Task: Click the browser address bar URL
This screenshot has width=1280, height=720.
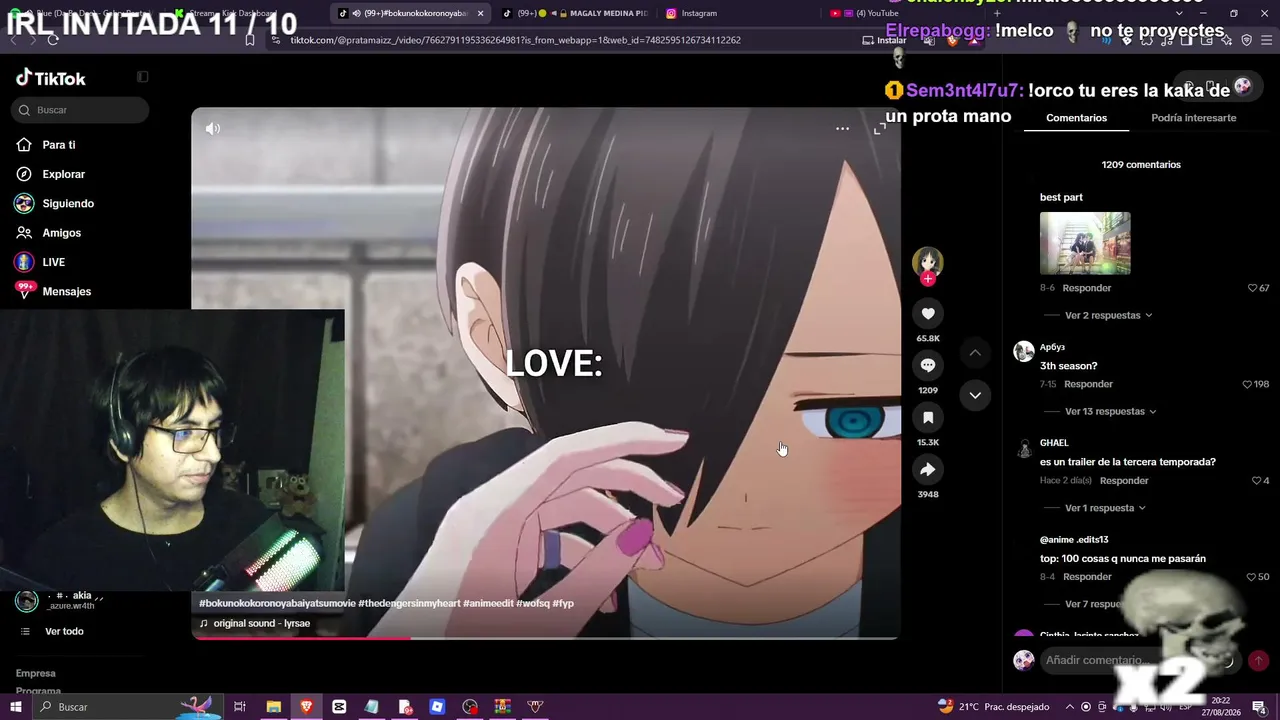Action: pos(515,40)
